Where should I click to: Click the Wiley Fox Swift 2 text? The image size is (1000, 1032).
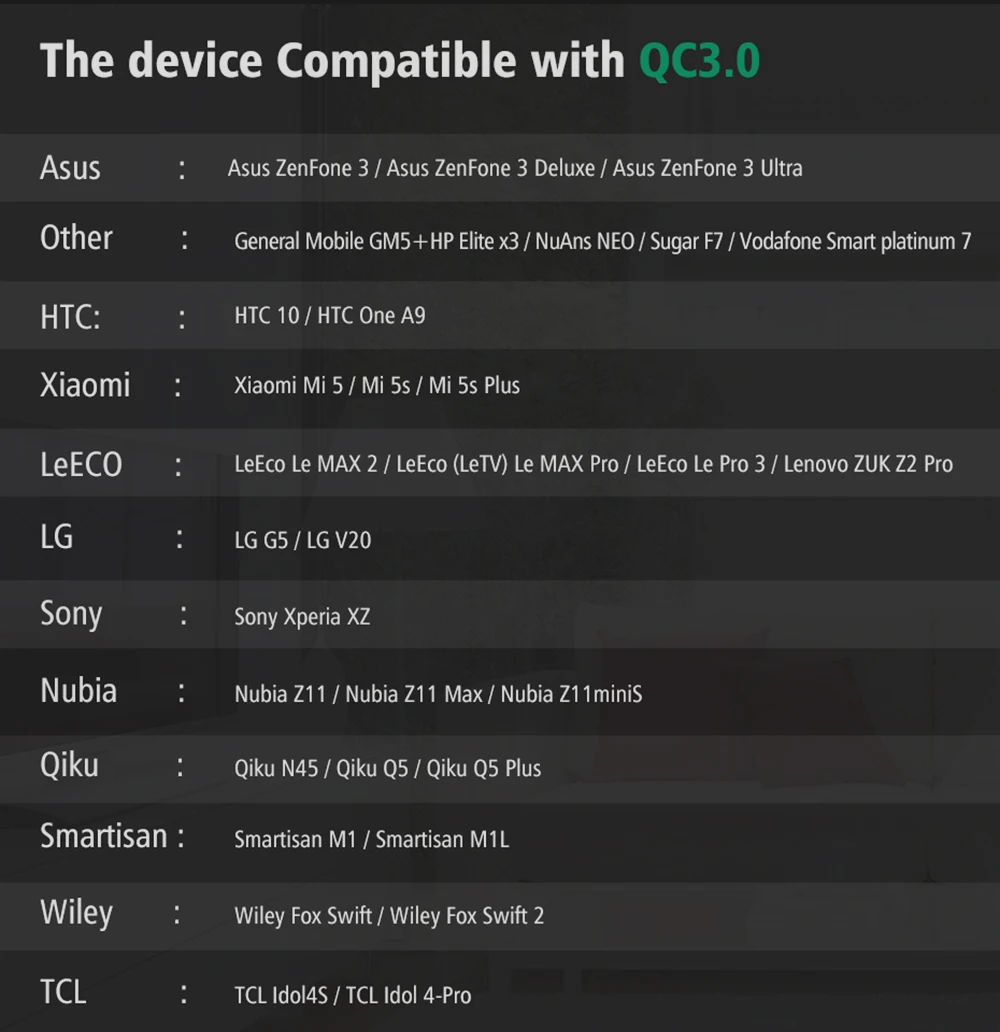tap(467, 916)
